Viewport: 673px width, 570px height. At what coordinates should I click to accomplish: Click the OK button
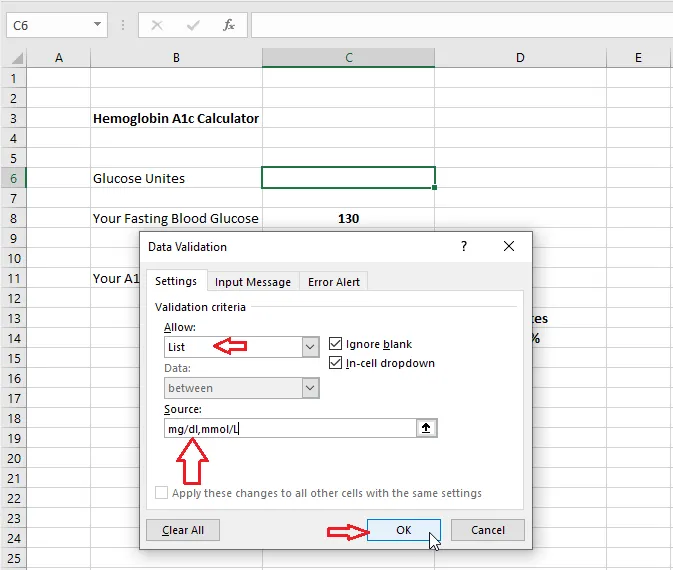[x=403, y=530]
